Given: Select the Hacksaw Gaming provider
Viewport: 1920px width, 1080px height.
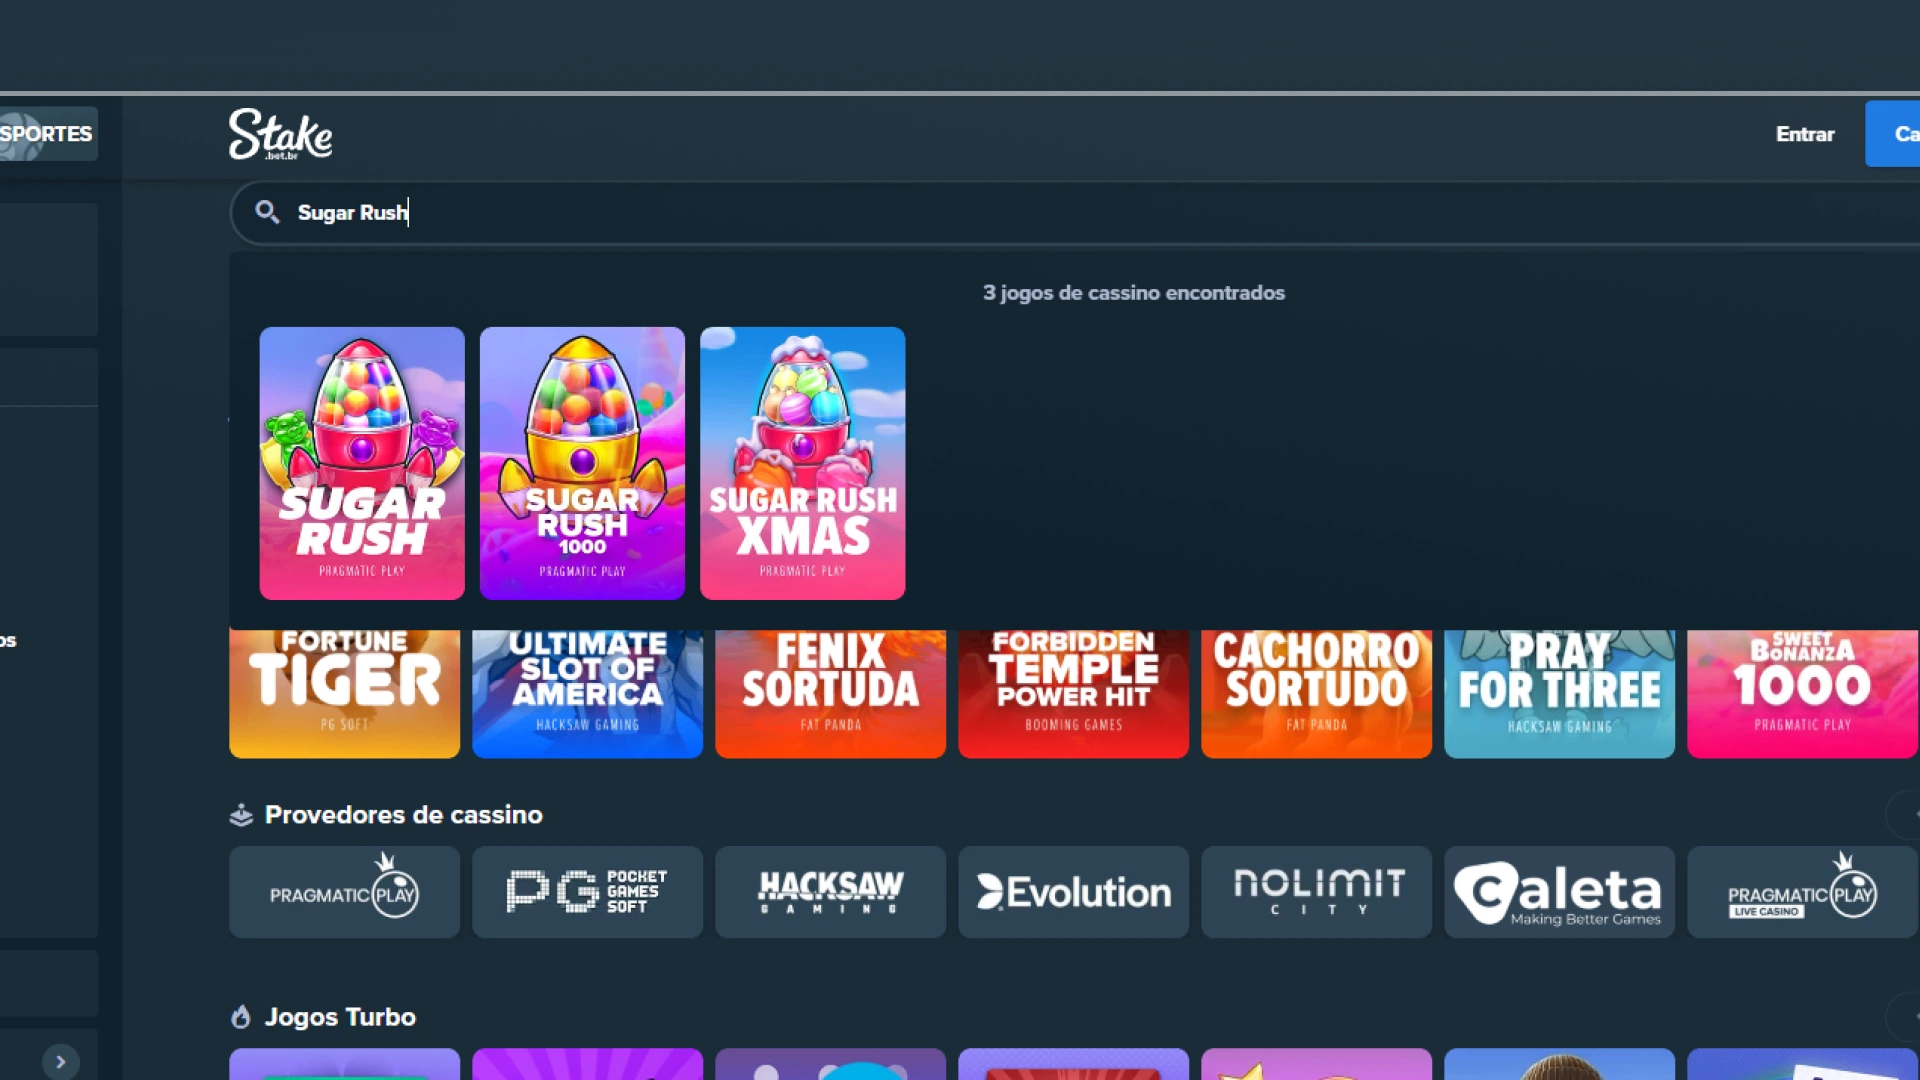Looking at the screenshot, I should pyautogui.click(x=830, y=892).
